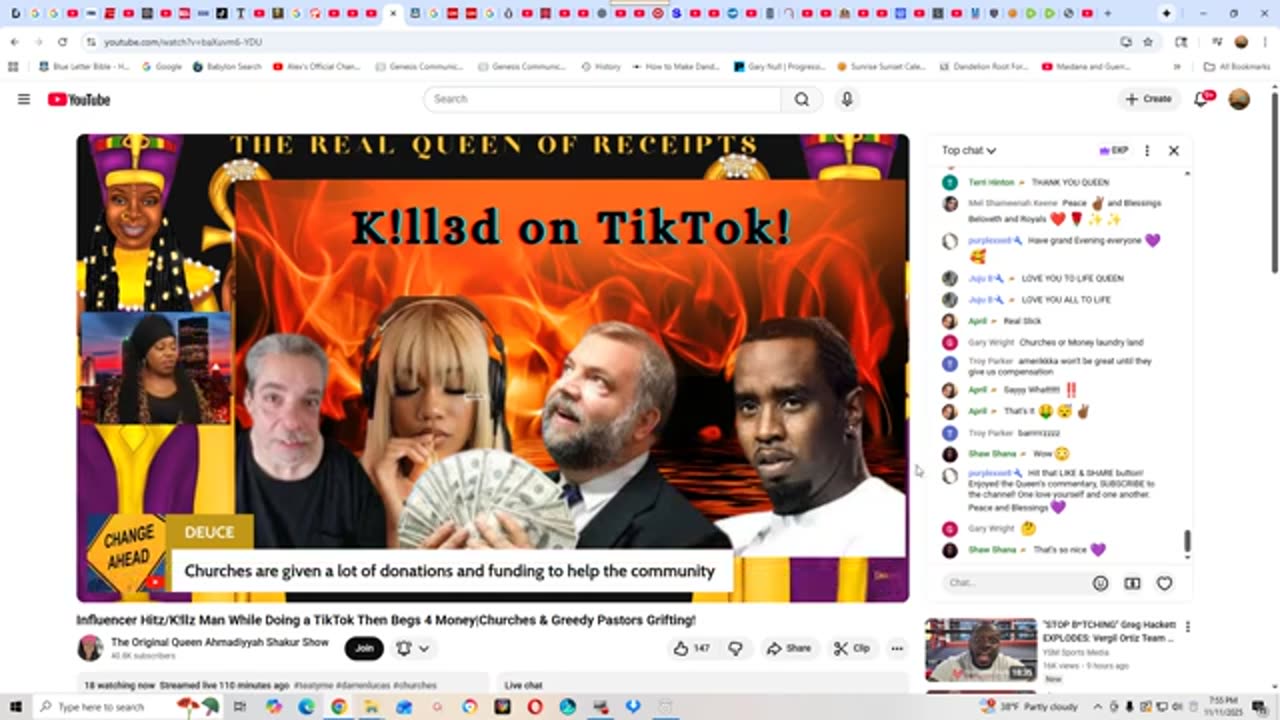This screenshot has height=720, width=1280.
Task: Open options for the recommended Greg Hackett video
Action: (x=1188, y=627)
